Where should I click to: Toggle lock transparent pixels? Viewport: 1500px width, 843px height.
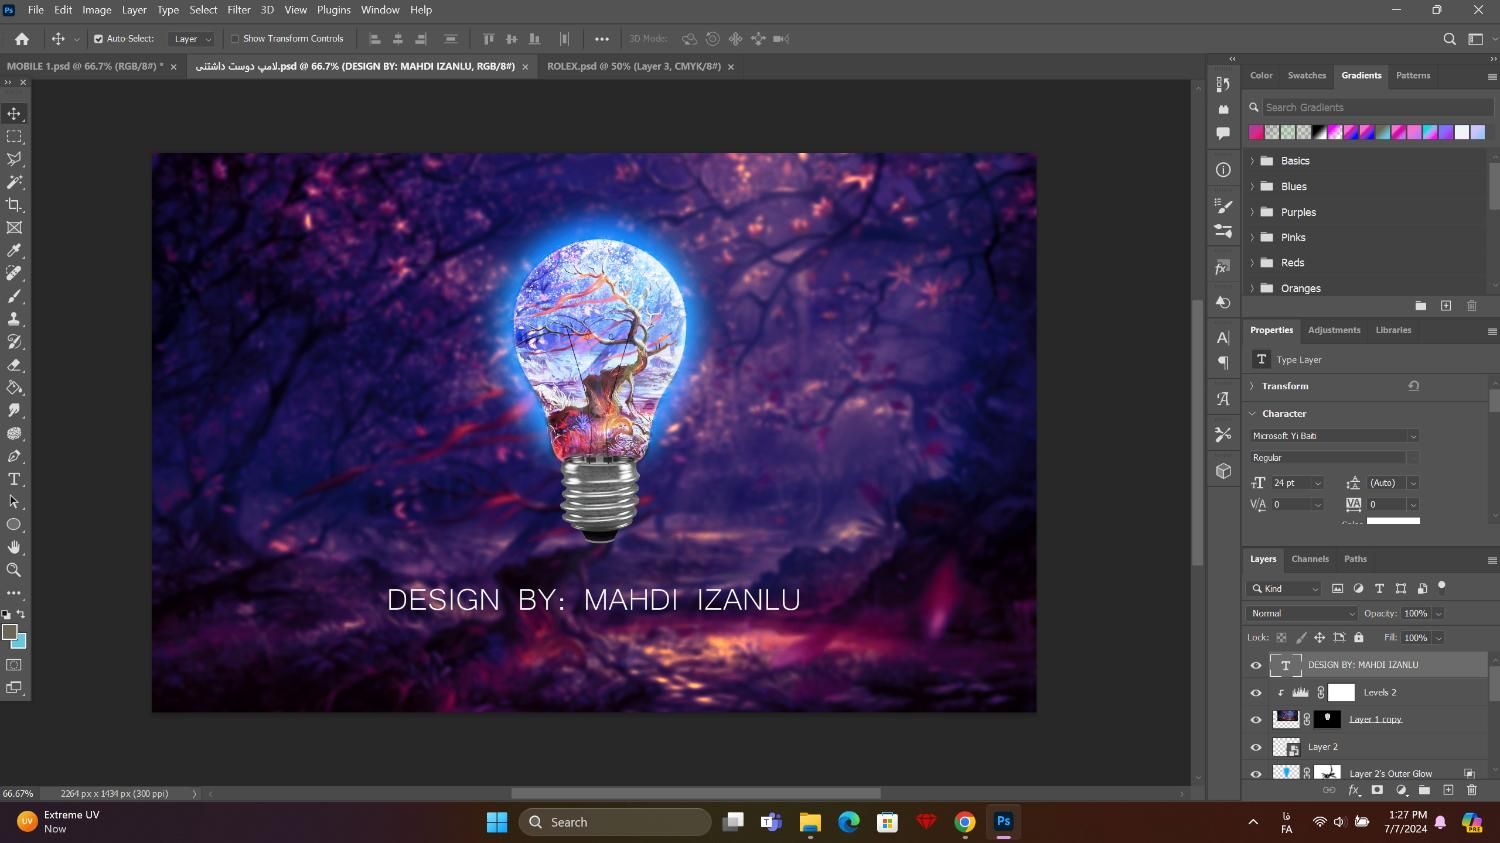click(1281, 637)
